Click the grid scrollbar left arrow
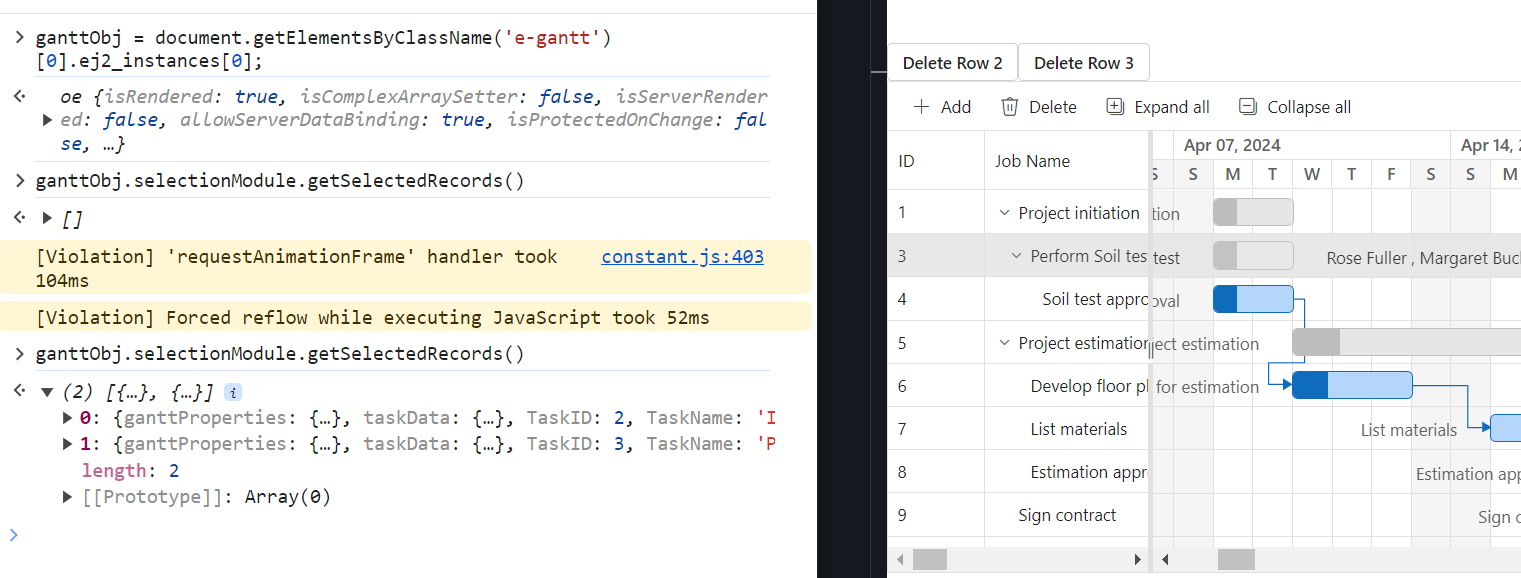Screen dimensions: 1521x578 (900, 559)
